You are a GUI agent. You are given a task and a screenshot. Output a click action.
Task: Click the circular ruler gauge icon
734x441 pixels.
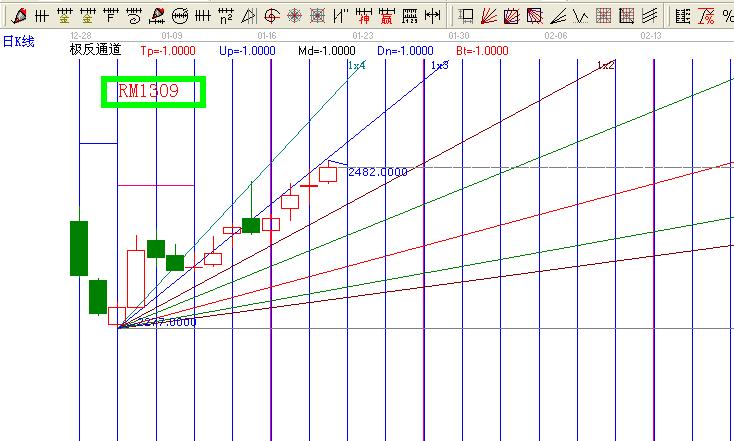coord(180,15)
